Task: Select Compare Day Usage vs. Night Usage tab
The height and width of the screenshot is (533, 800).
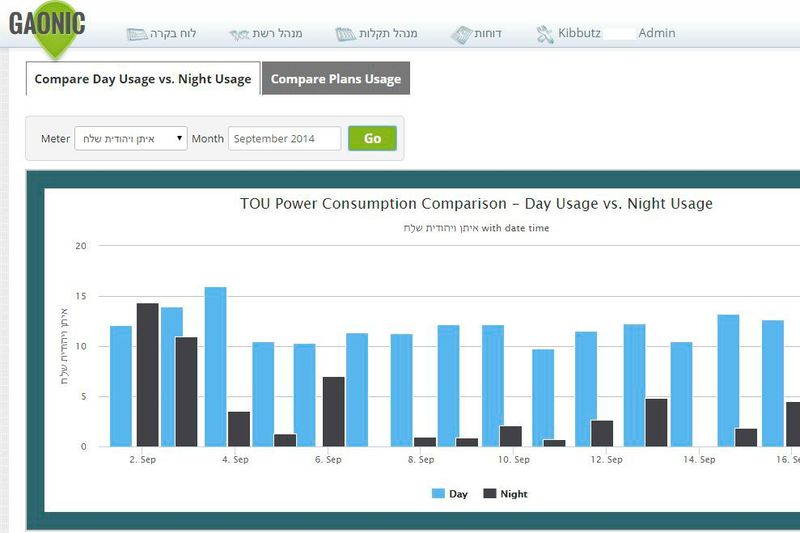Action: click(x=143, y=79)
